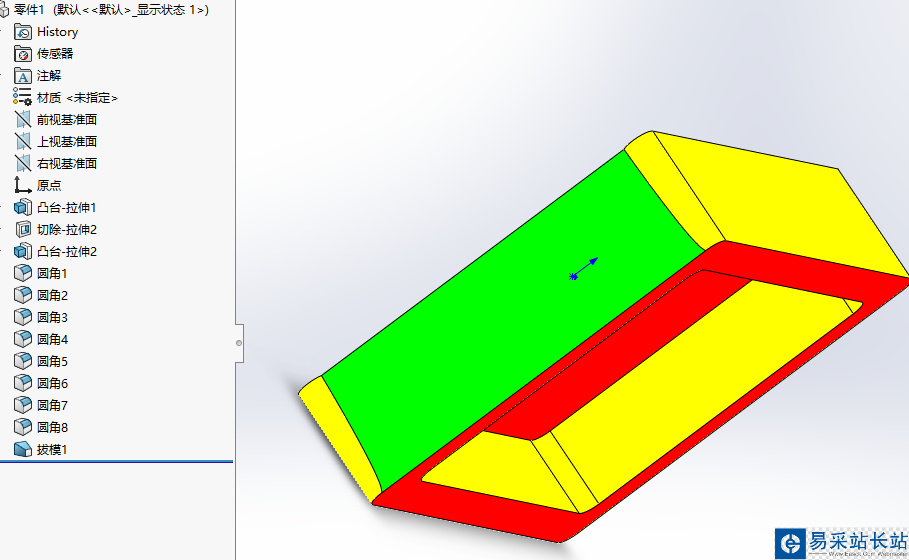Click the blue draft direction arrow
This screenshot has width=909, height=560.
(x=583, y=268)
